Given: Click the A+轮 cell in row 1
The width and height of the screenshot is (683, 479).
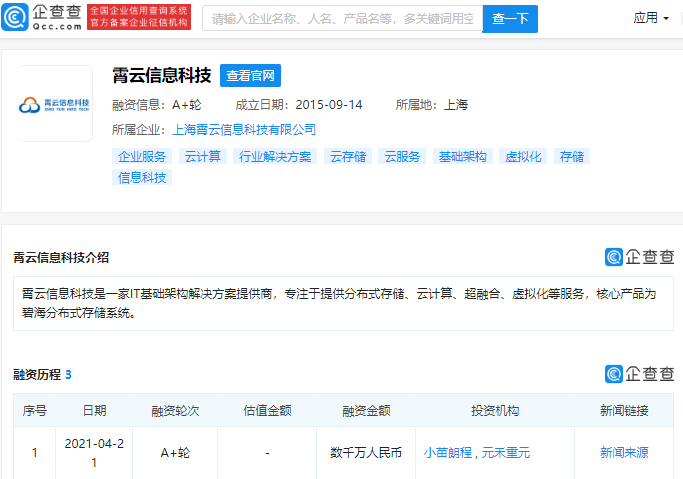Looking at the screenshot, I should click(175, 453).
